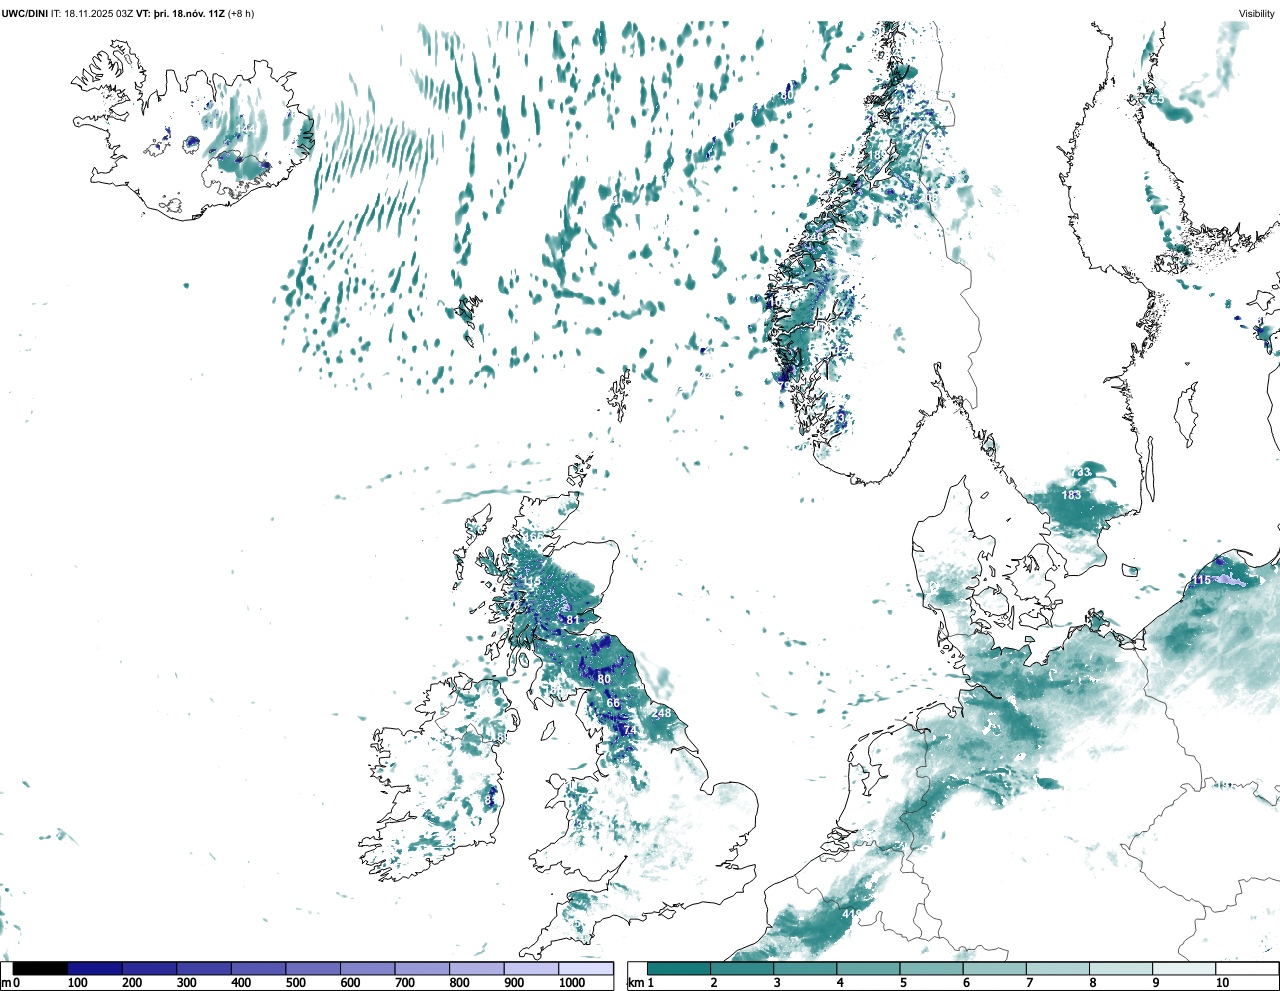Click the 200–300 m legend swatch
The image size is (1280, 991).
pos(150,968)
